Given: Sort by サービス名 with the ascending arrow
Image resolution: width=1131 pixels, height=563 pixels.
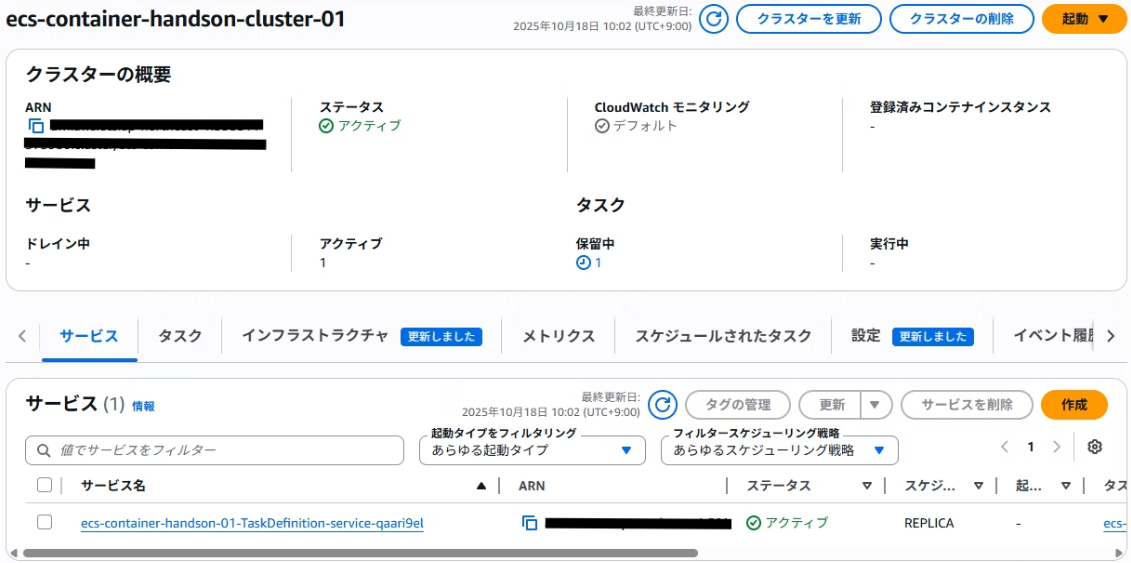Looking at the screenshot, I should click(481, 486).
